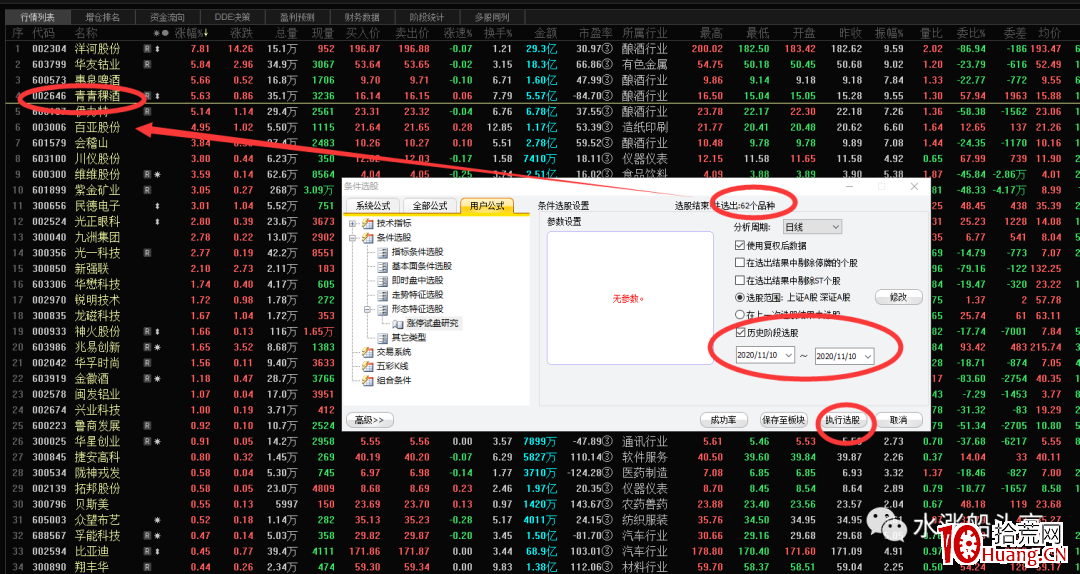Toggle 使用复权后数据 checkbox
Image resolution: width=1080 pixels, height=574 pixels.
point(740,245)
